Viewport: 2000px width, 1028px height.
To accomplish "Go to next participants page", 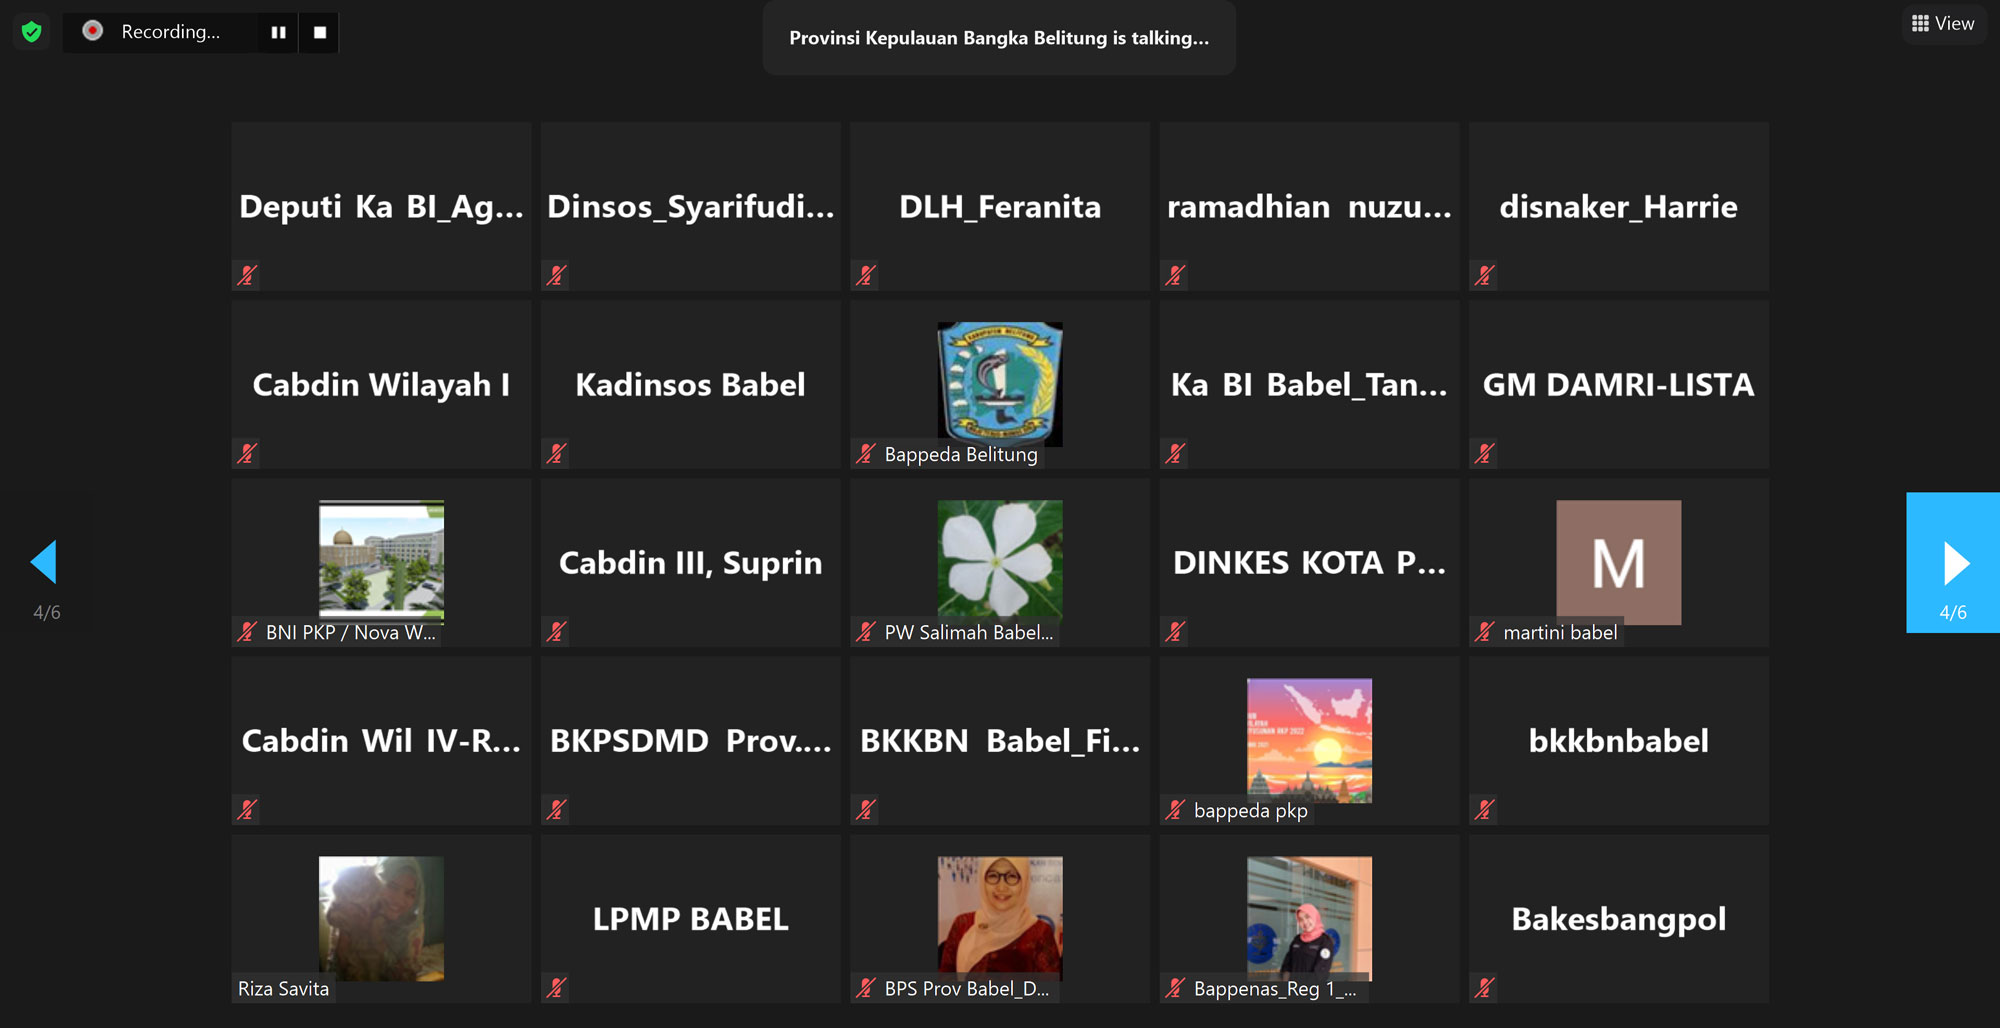I will click(1953, 562).
